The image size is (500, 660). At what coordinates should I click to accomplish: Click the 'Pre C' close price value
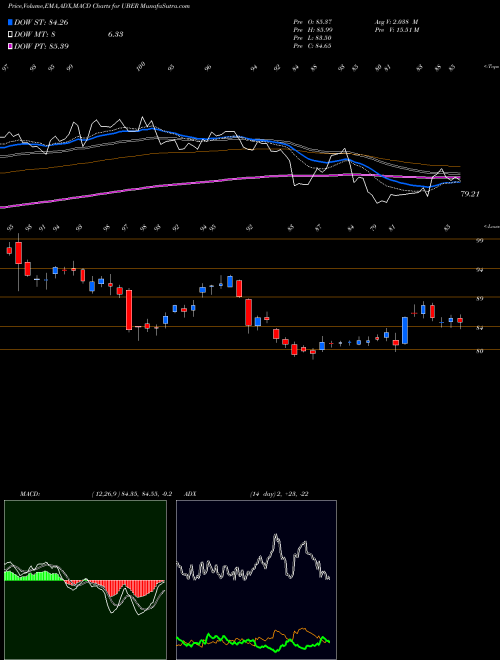click(x=312, y=46)
